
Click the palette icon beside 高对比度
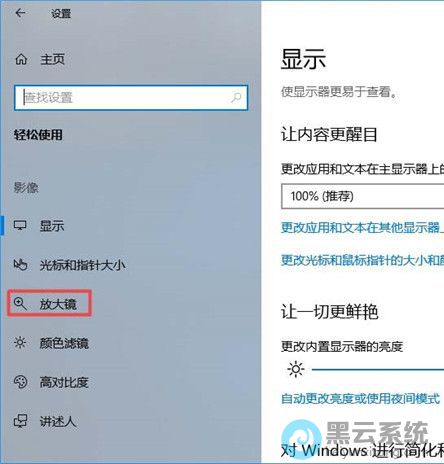(x=20, y=382)
